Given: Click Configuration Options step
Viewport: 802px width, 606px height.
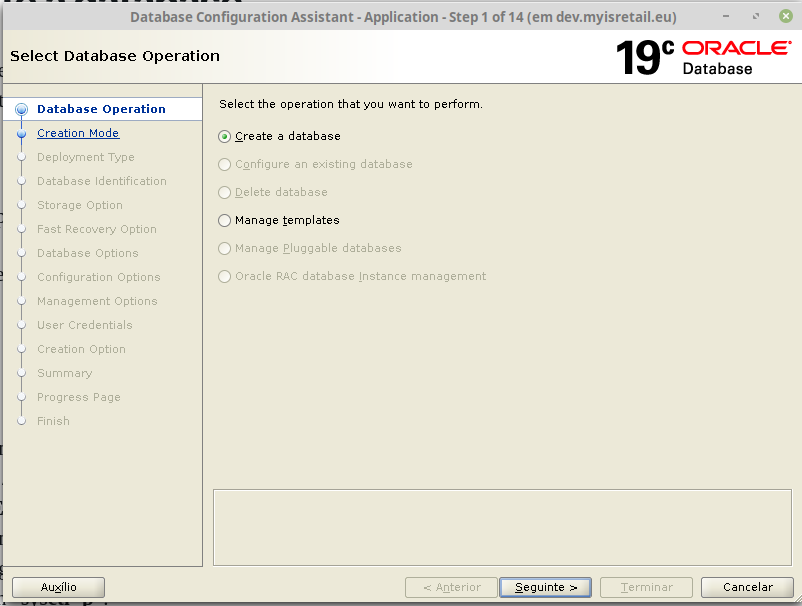Looking at the screenshot, I should click(99, 277).
